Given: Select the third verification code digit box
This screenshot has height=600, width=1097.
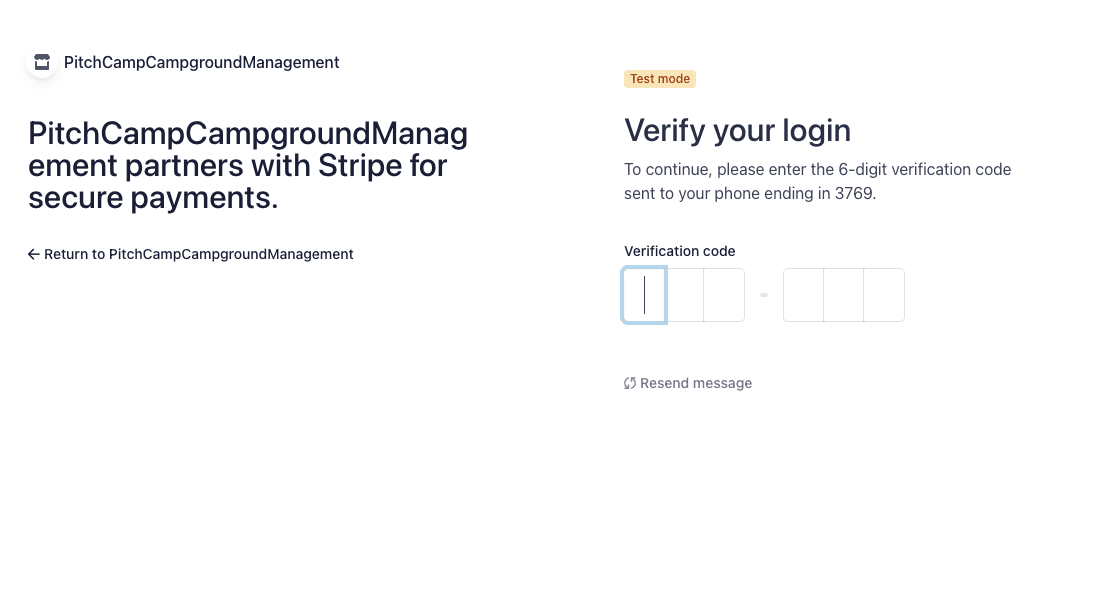Looking at the screenshot, I should pos(724,295).
